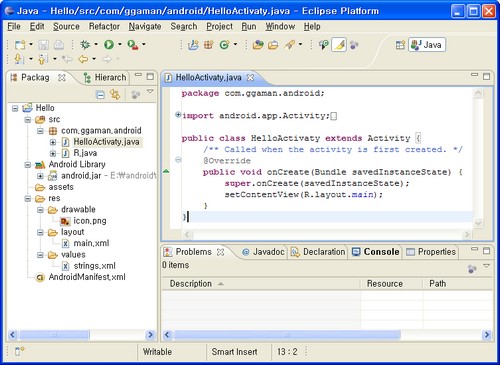Expand the R.java tree node
Viewport: 500px width, 365px height.
(53, 154)
